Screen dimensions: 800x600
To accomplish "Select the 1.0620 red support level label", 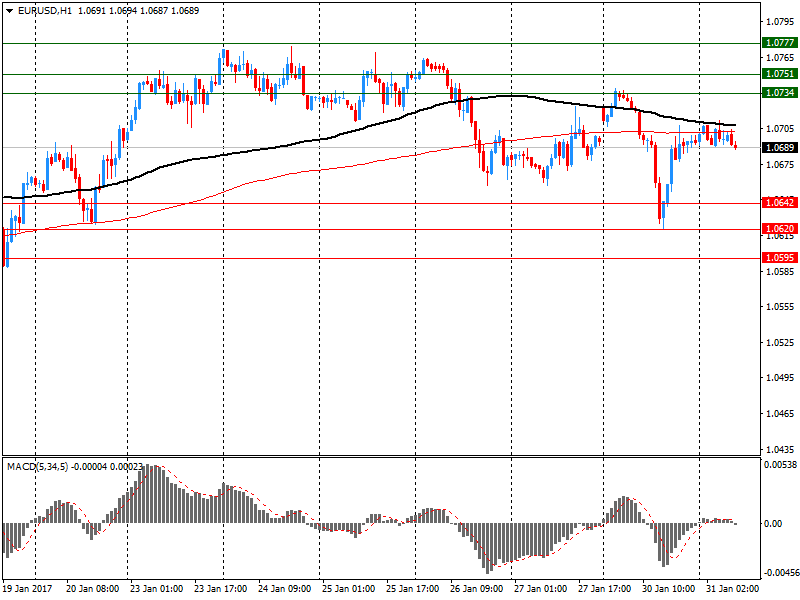I will click(780, 229).
